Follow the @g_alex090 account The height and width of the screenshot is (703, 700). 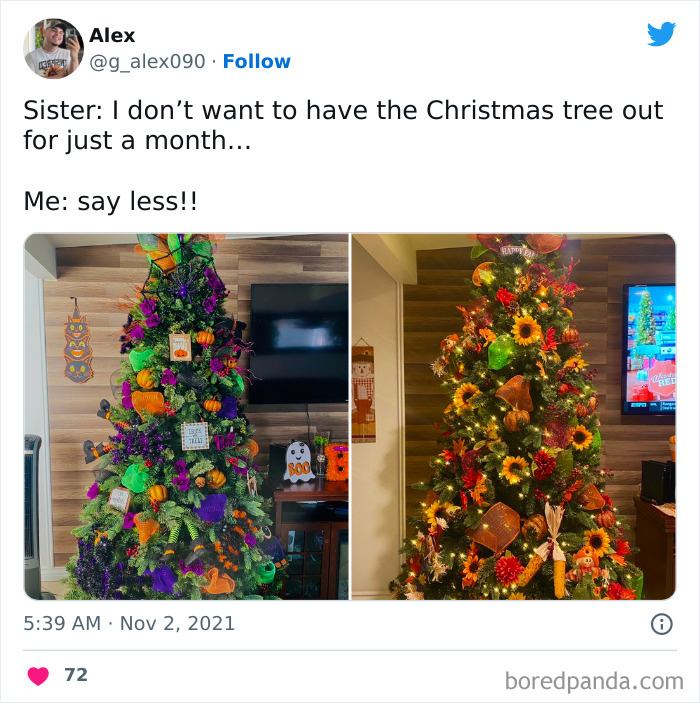click(257, 61)
